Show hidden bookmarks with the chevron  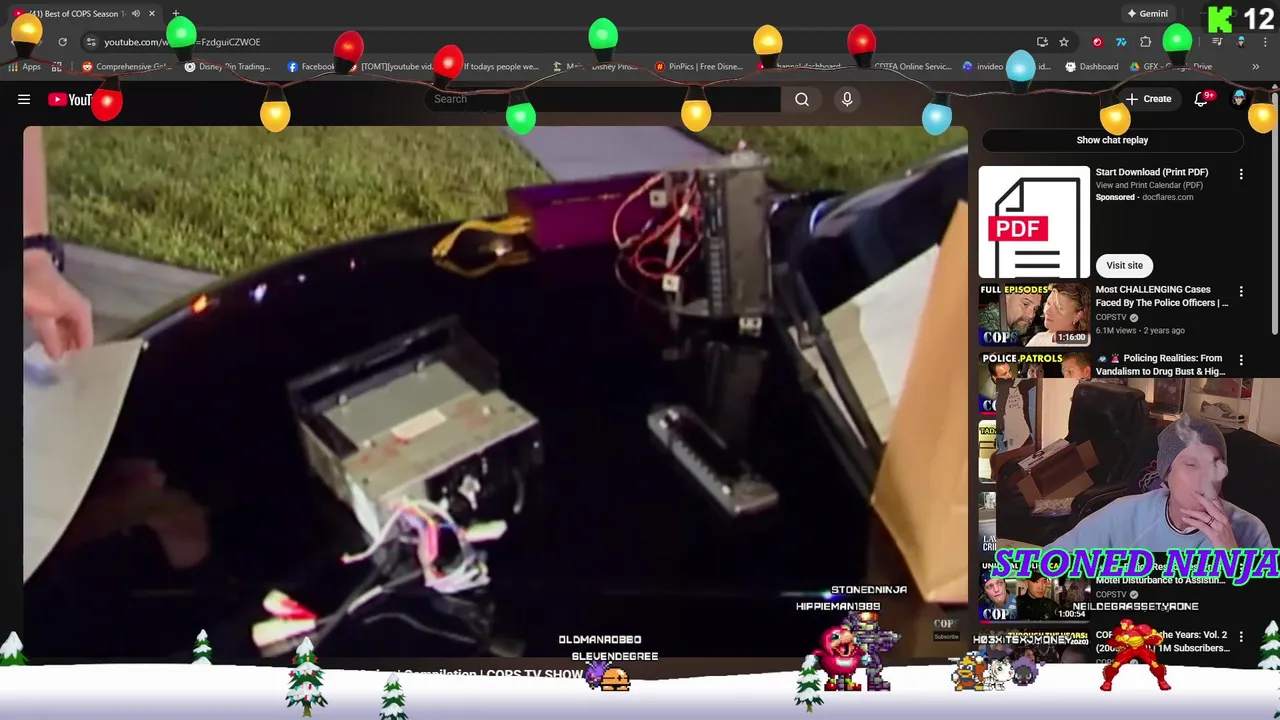(1255, 67)
